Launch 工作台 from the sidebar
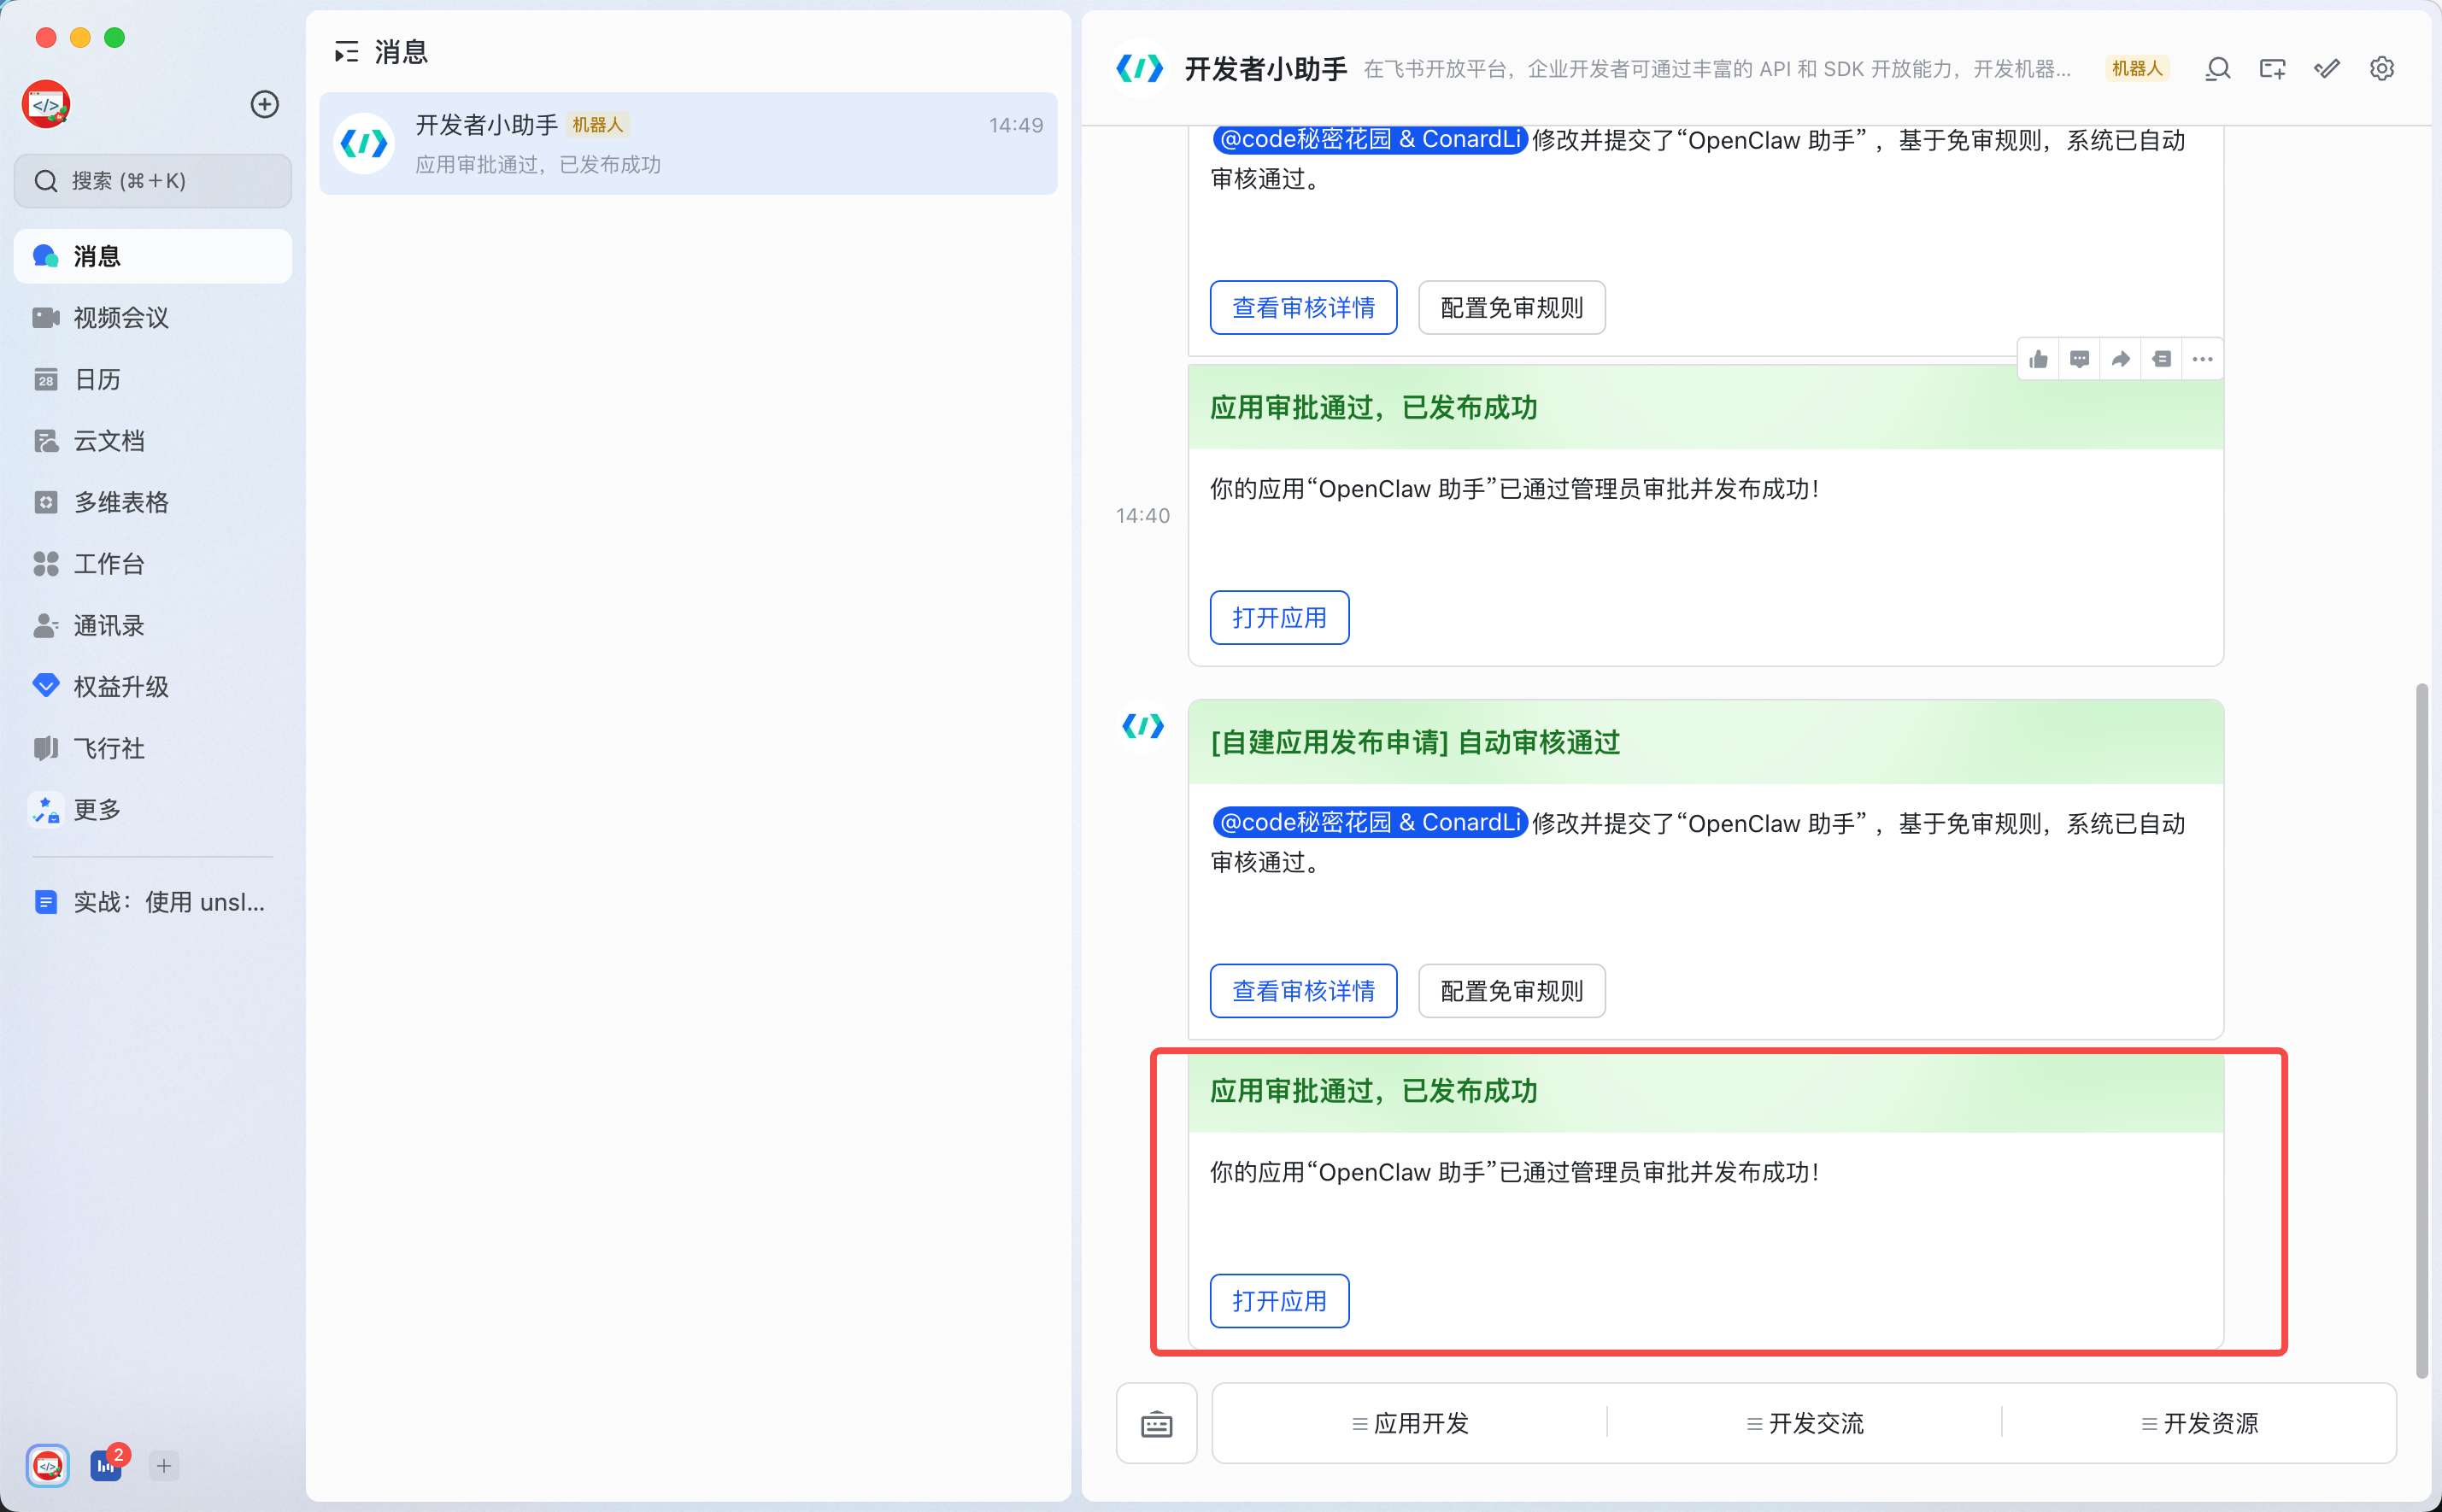 click(x=110, y=563)
